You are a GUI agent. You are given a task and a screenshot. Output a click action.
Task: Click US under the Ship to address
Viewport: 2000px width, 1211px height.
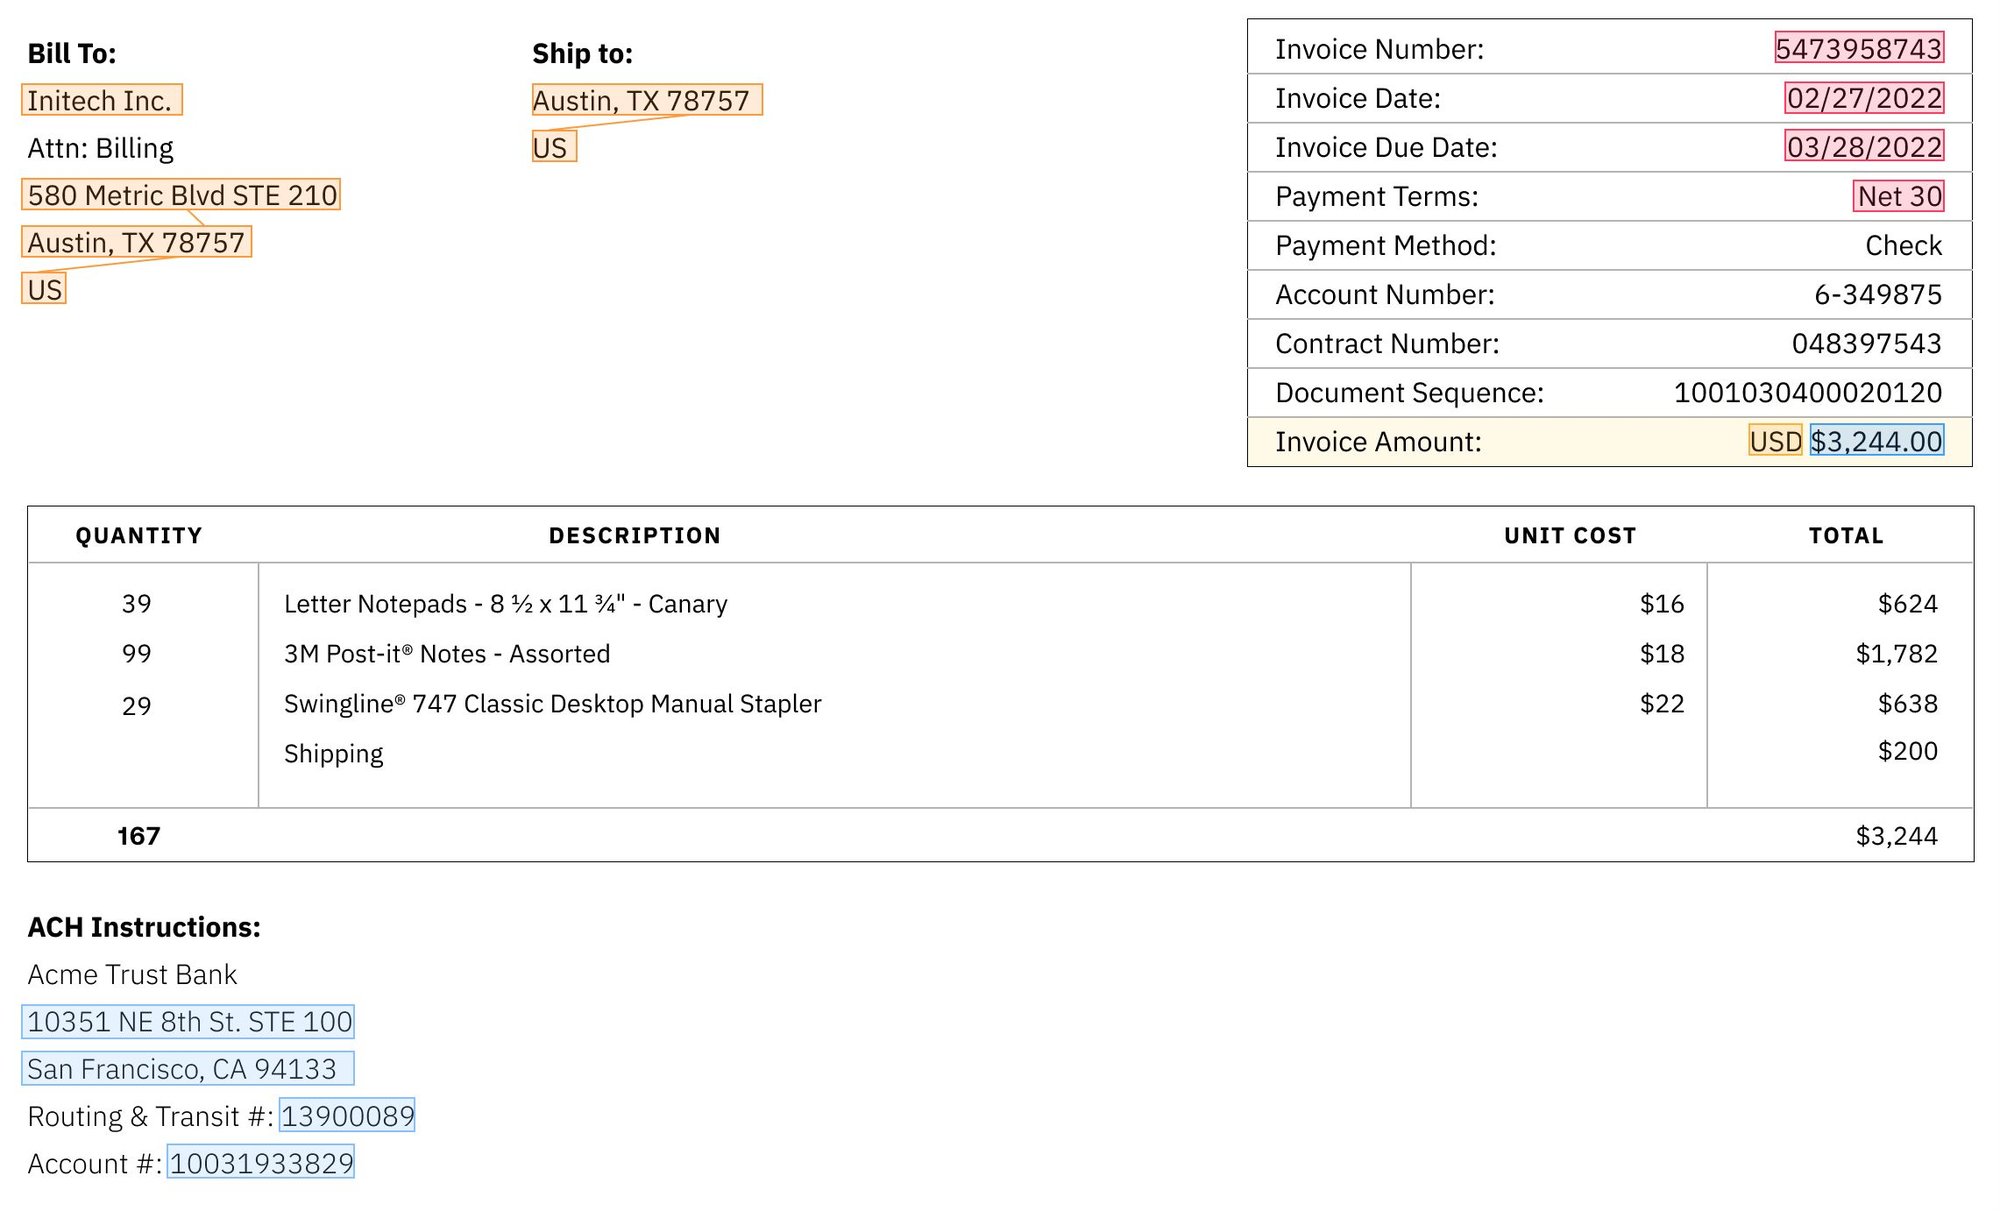click(x=554, y=147)
